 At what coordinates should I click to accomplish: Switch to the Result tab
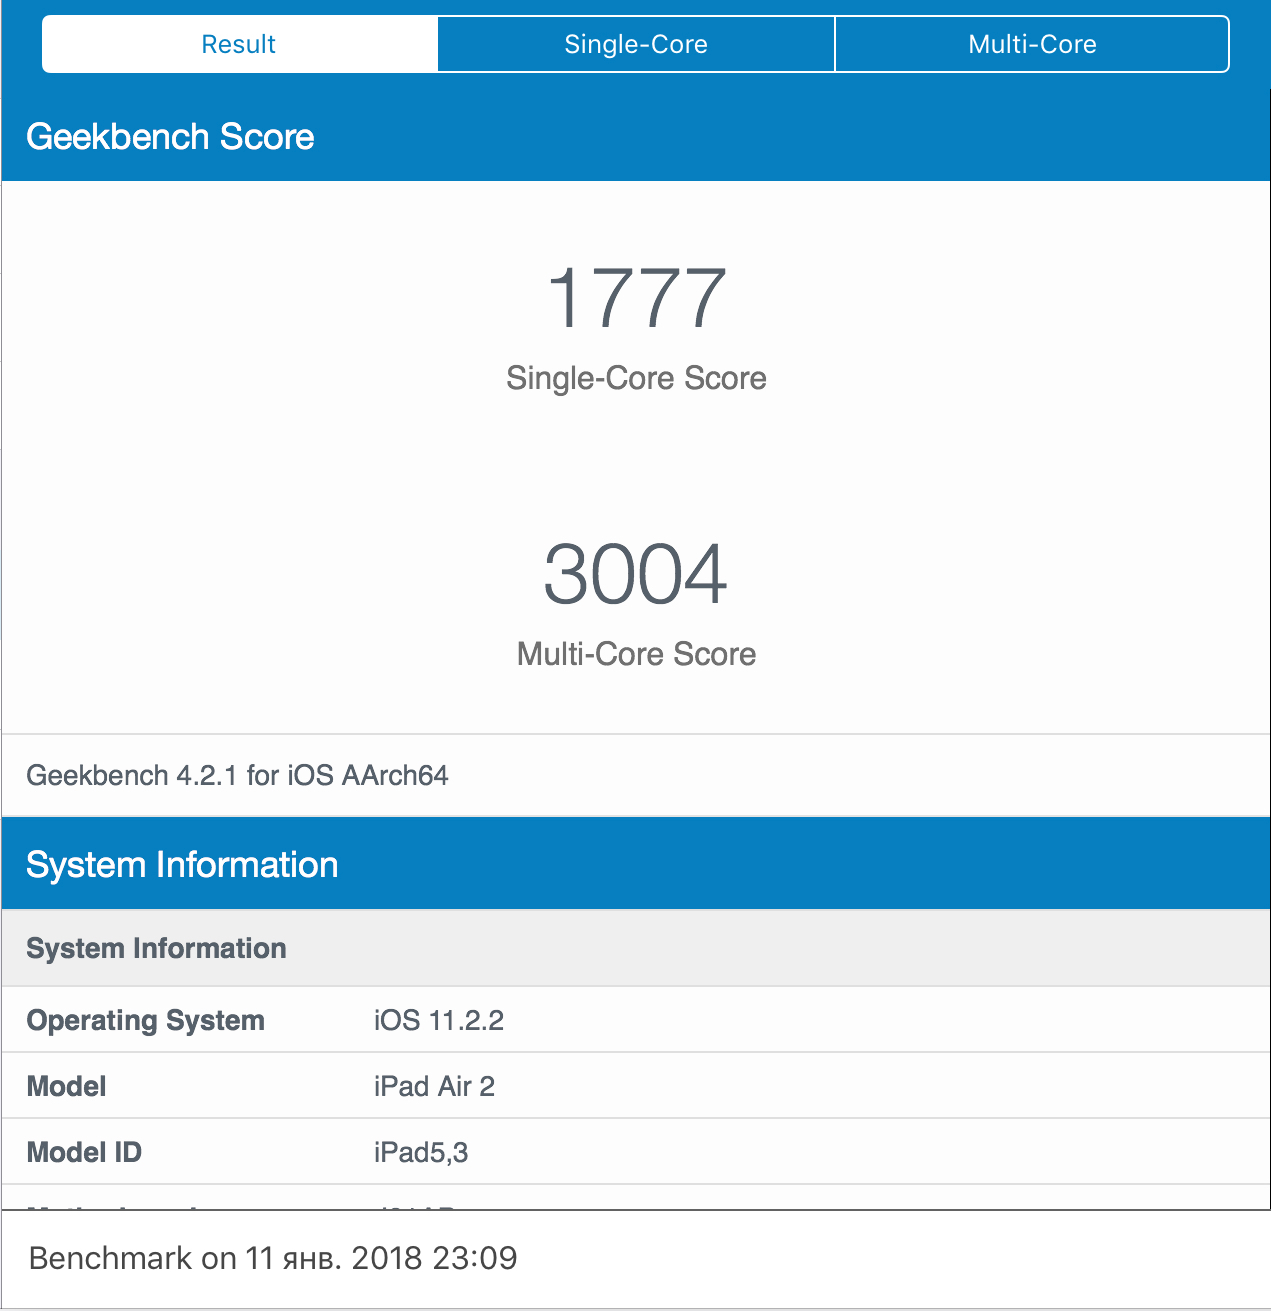point(239,44)
